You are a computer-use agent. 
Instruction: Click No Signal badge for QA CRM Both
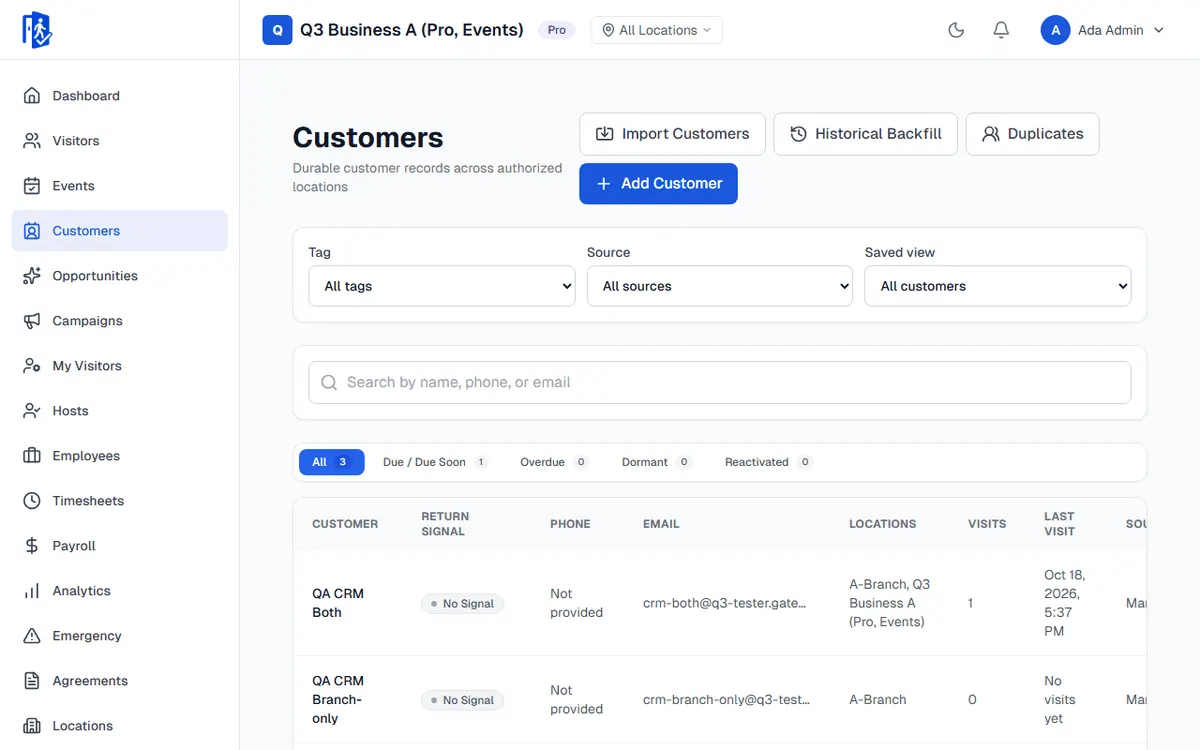pyautogui.click(x=462, y=604)
